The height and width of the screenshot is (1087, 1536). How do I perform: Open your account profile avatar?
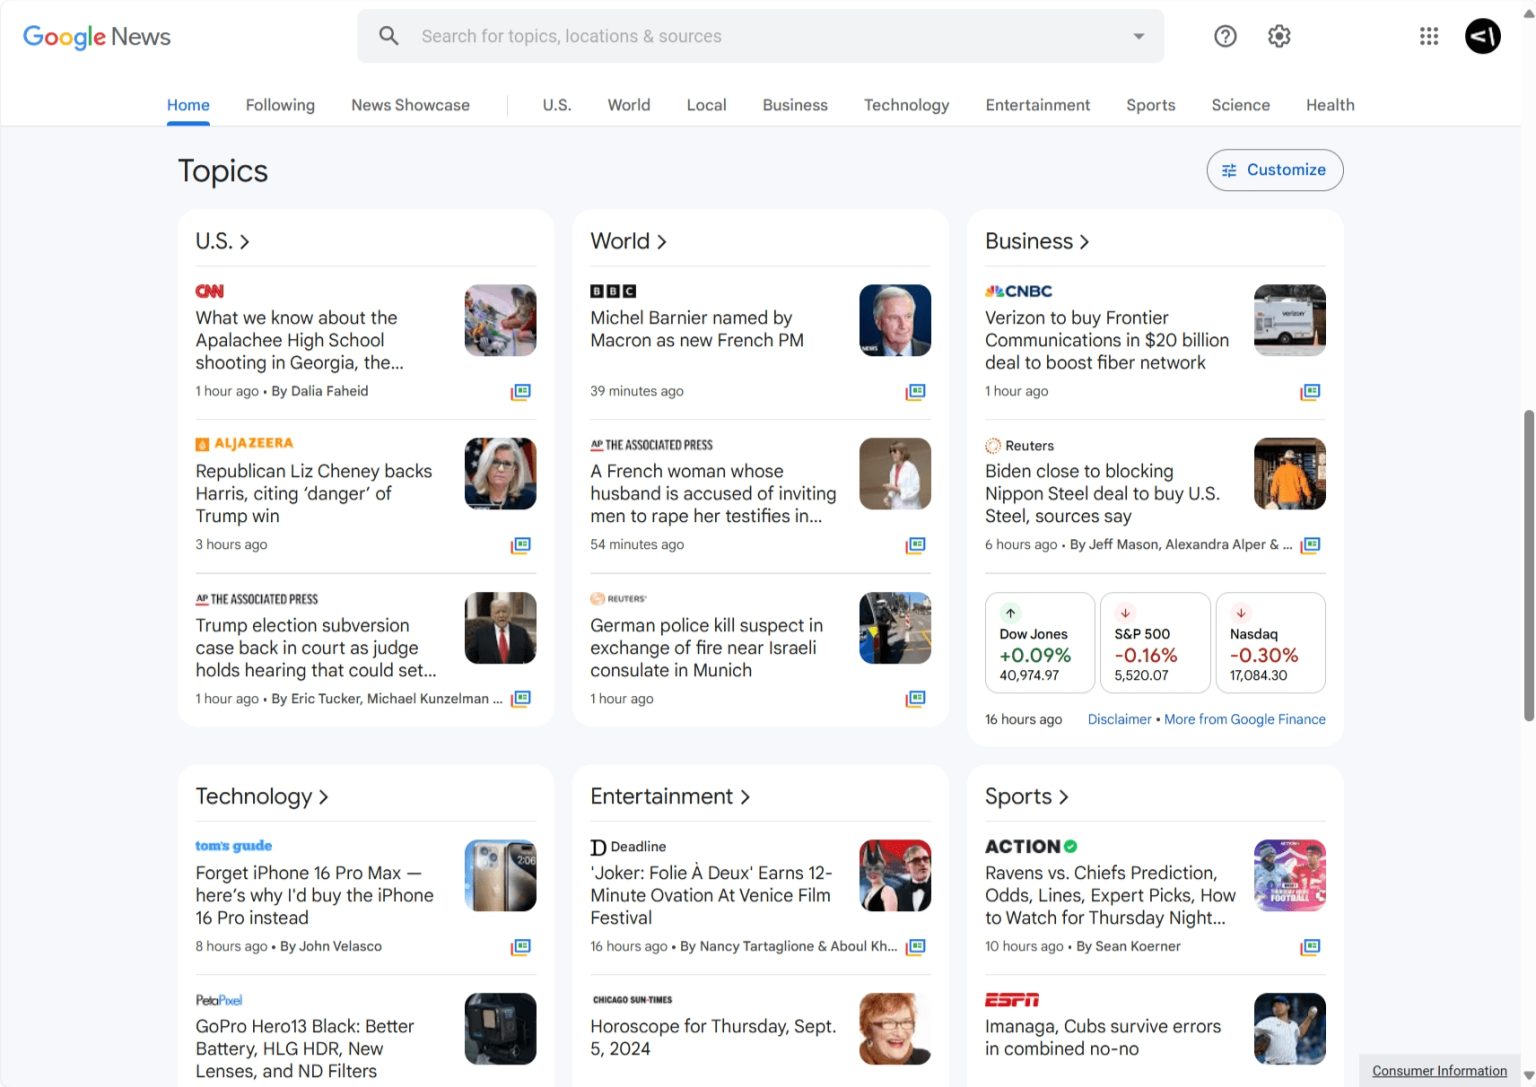1483,36
